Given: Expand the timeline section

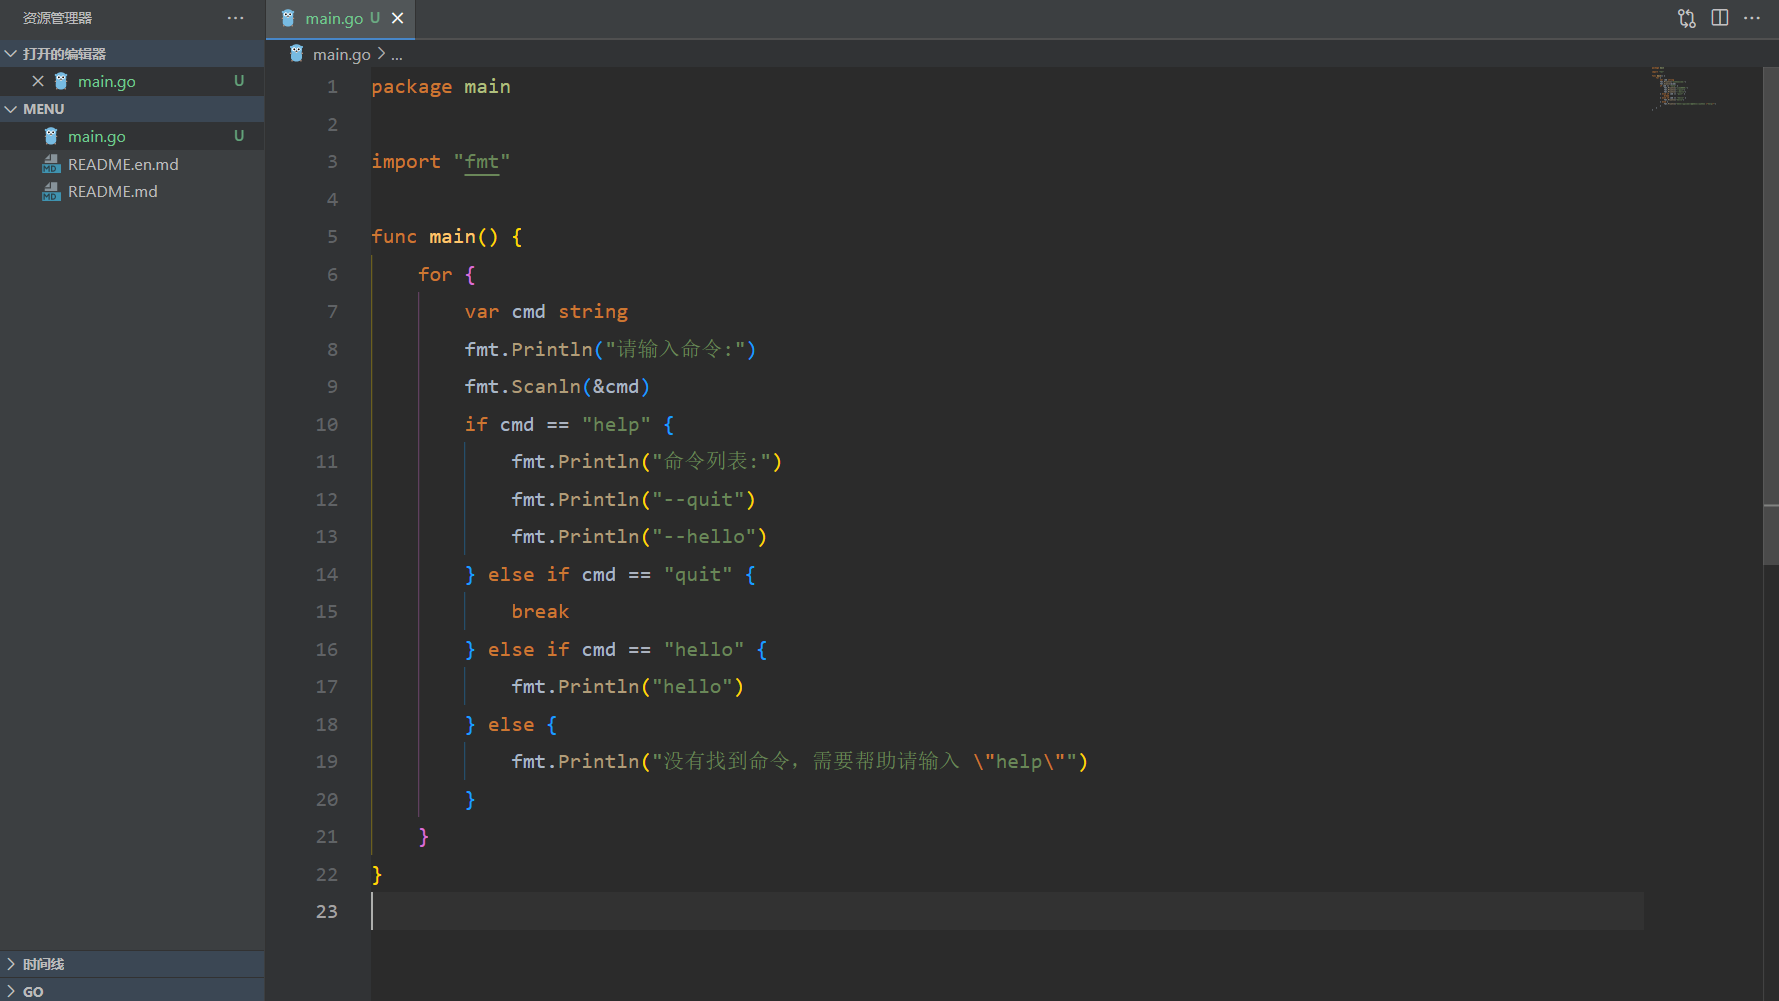Looking at the screenshot, I should (11, 964).
